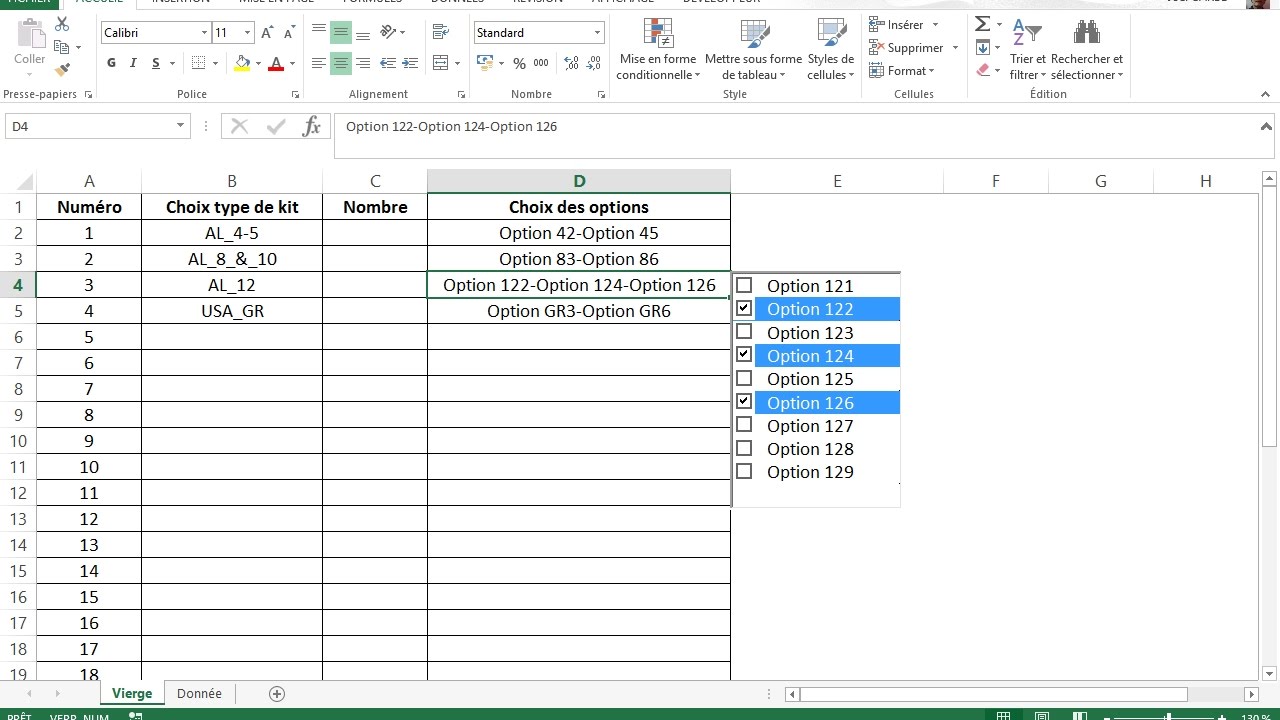This screenshot has width=1280, height=720.
Task: Click the middle align icon
Action: point(341,33)
